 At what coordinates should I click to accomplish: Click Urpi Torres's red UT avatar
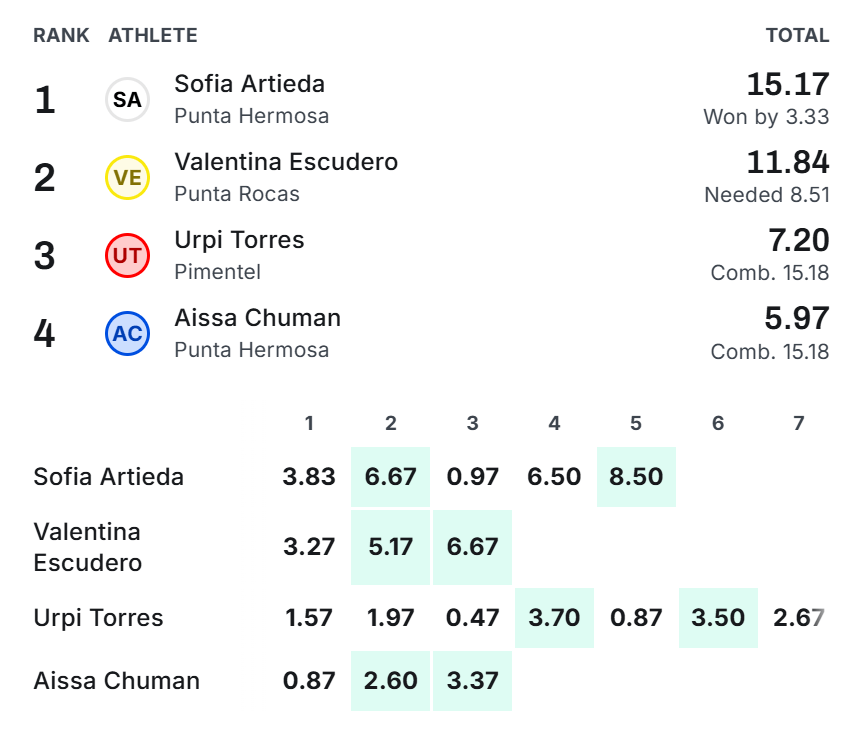click(x=127, y=256)
